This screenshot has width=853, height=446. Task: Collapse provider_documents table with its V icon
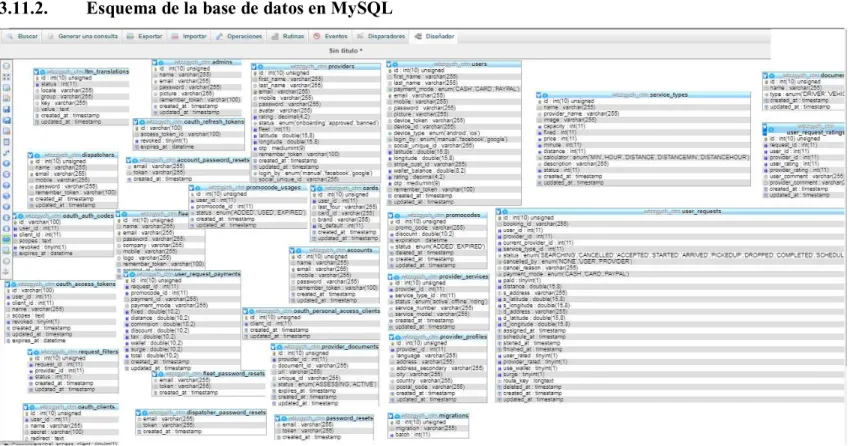point(274,346)
